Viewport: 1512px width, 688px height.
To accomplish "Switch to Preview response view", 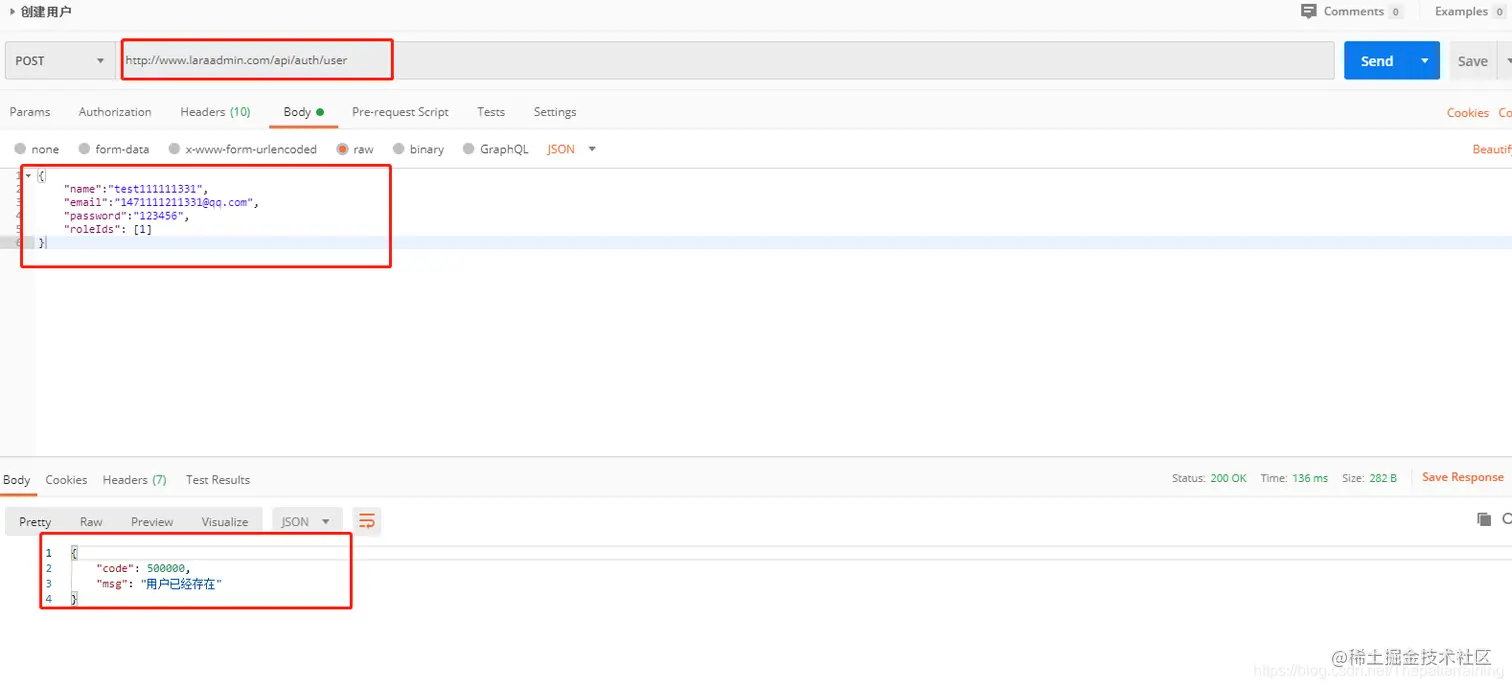I will click(152, 522).
